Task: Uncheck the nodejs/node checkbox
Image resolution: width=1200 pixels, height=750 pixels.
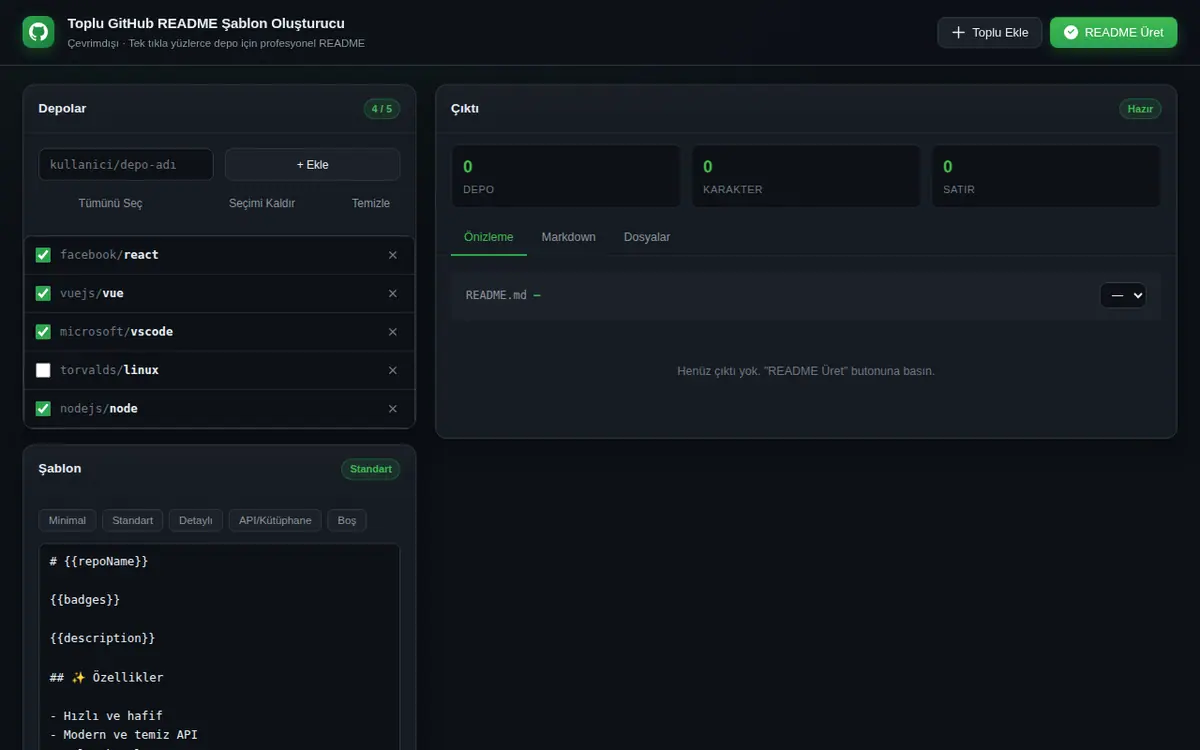Action: (x=43, y=409)
